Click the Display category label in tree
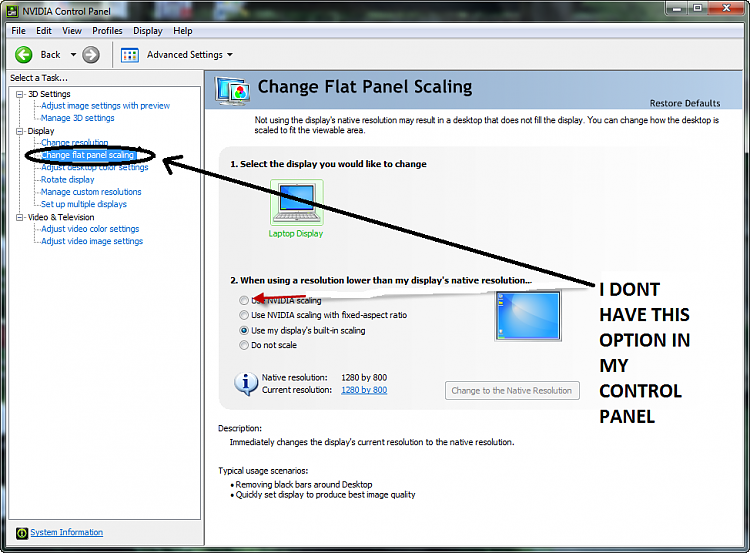The width and height of the screenshot is (750, 553). pos(41,131)
